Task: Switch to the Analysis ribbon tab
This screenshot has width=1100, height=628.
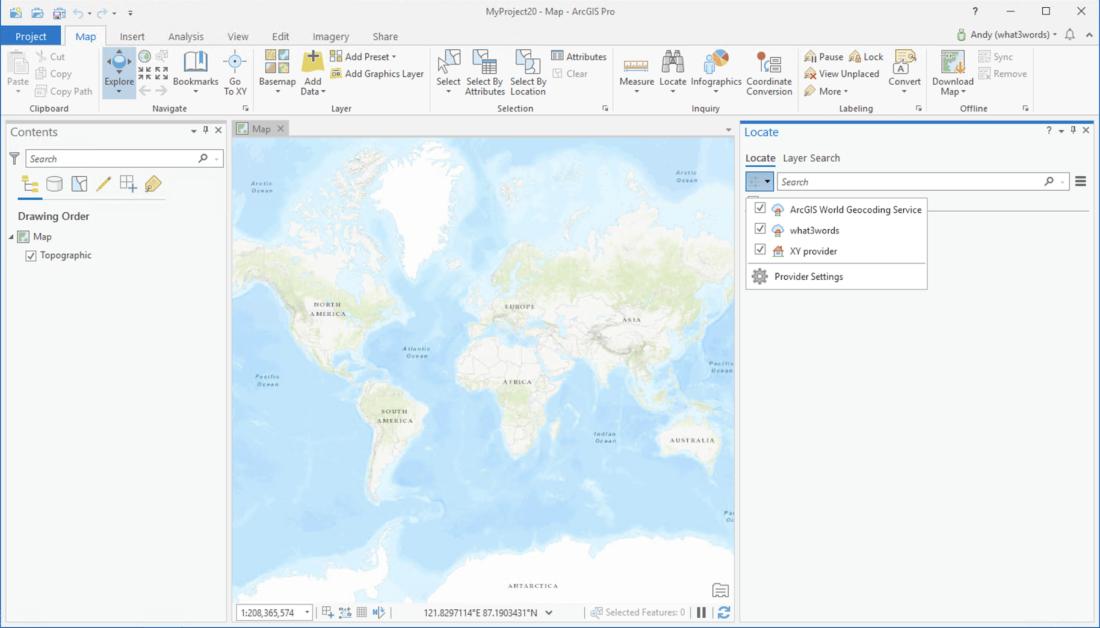Action: [186, 36]
